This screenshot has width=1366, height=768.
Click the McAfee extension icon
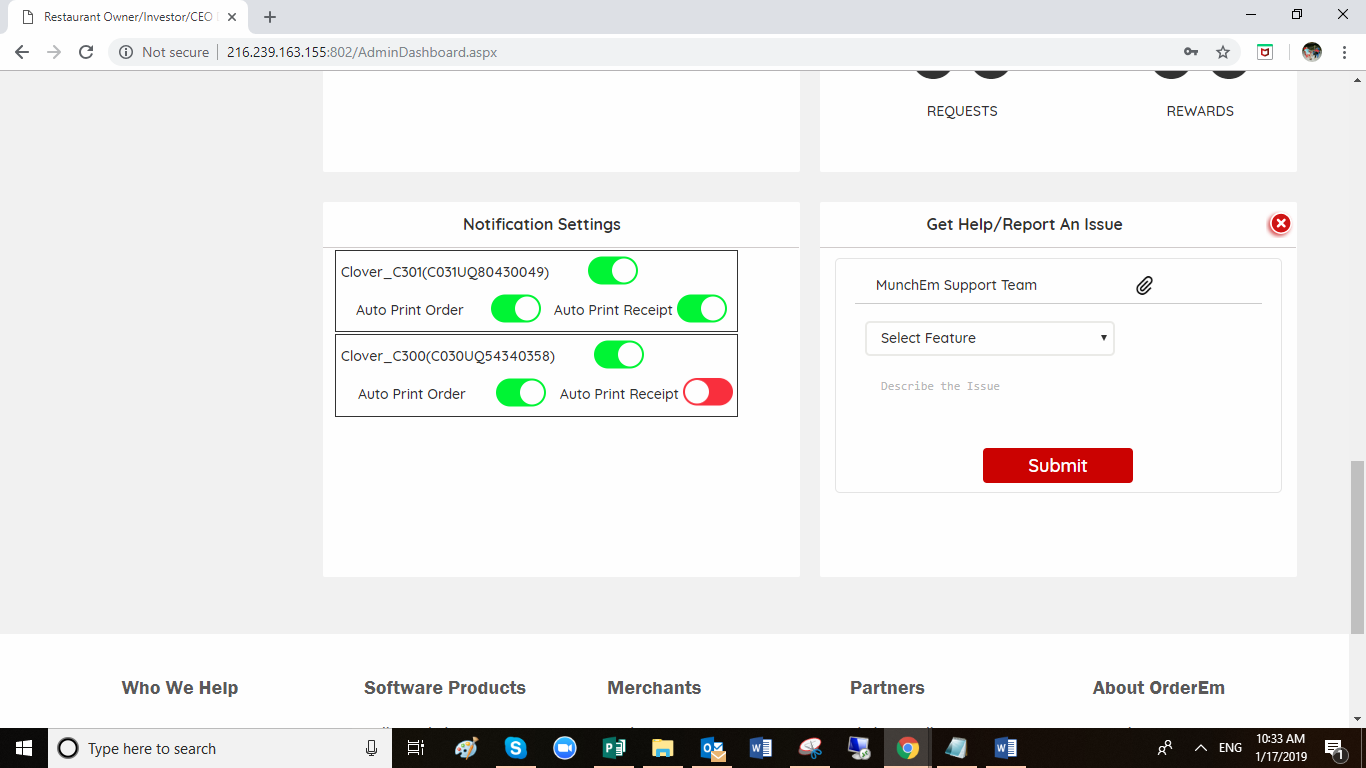click(x=1265, y=52)
